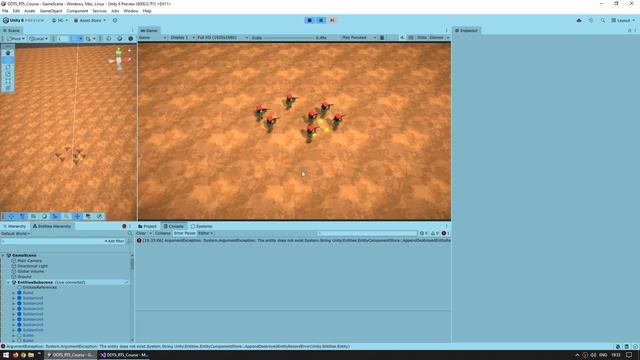Switch to the Game tab
Image resolution: width=640 pixels, height=360 pixels.
pos(149,31)
